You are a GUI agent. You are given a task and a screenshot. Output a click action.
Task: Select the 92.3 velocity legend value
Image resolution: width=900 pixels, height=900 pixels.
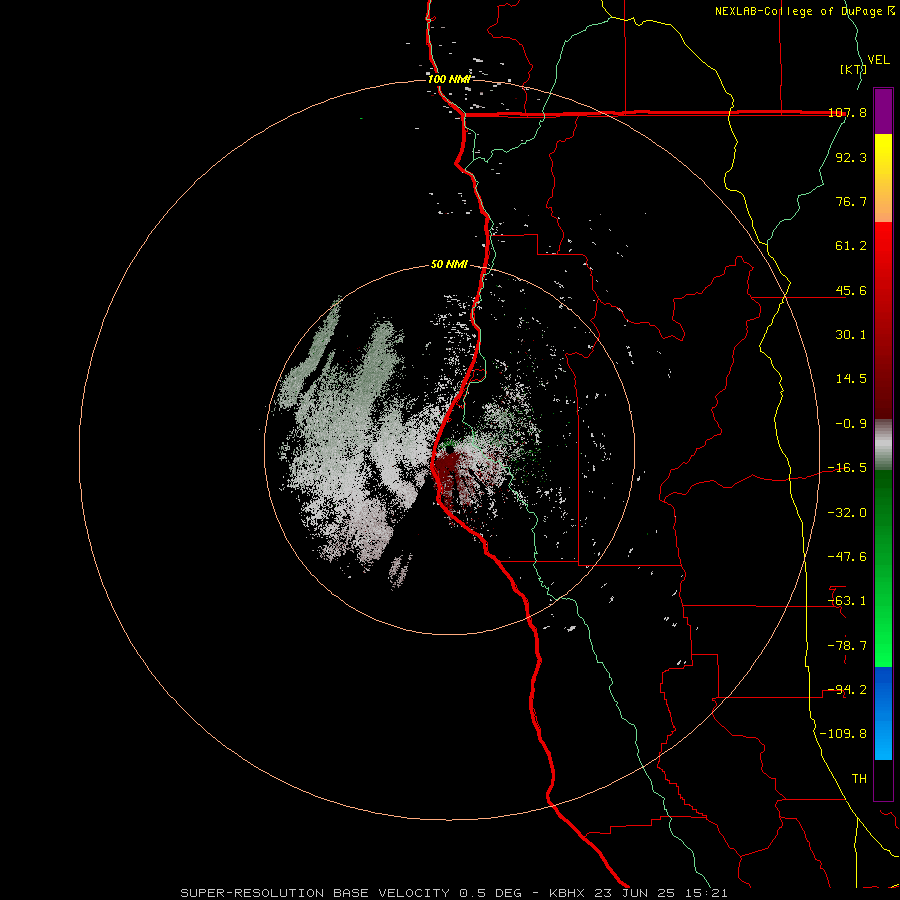pyautogui.click(x=851, y=157)
